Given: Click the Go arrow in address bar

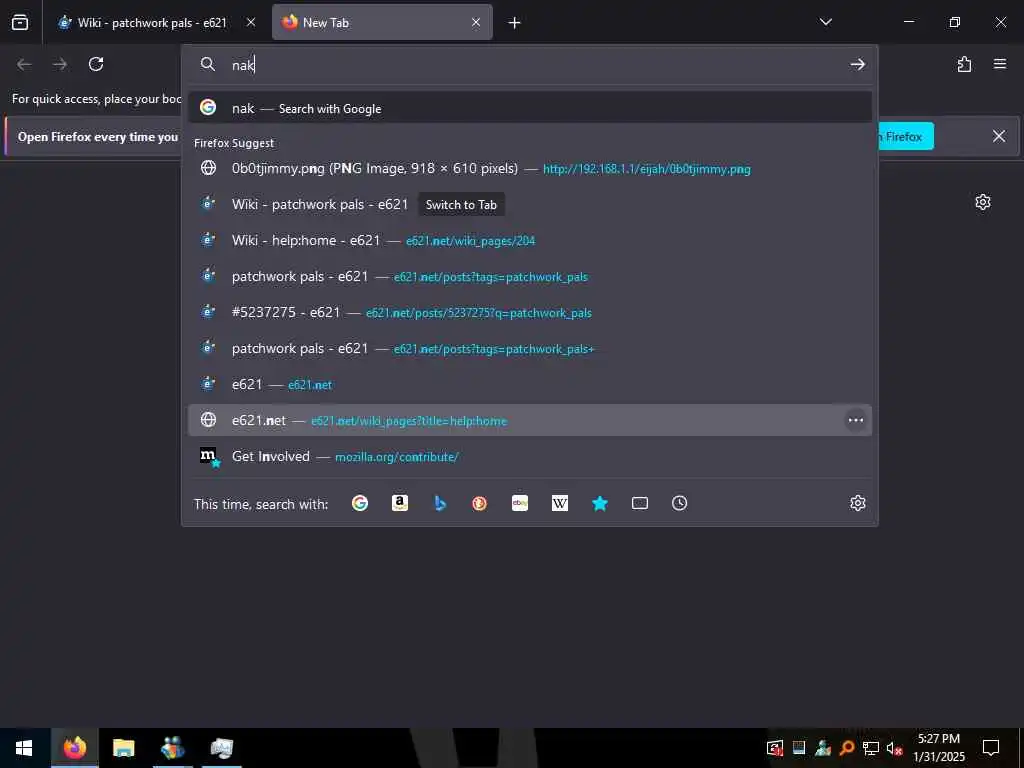Looking at the screenshot, I should coord(857,65).
